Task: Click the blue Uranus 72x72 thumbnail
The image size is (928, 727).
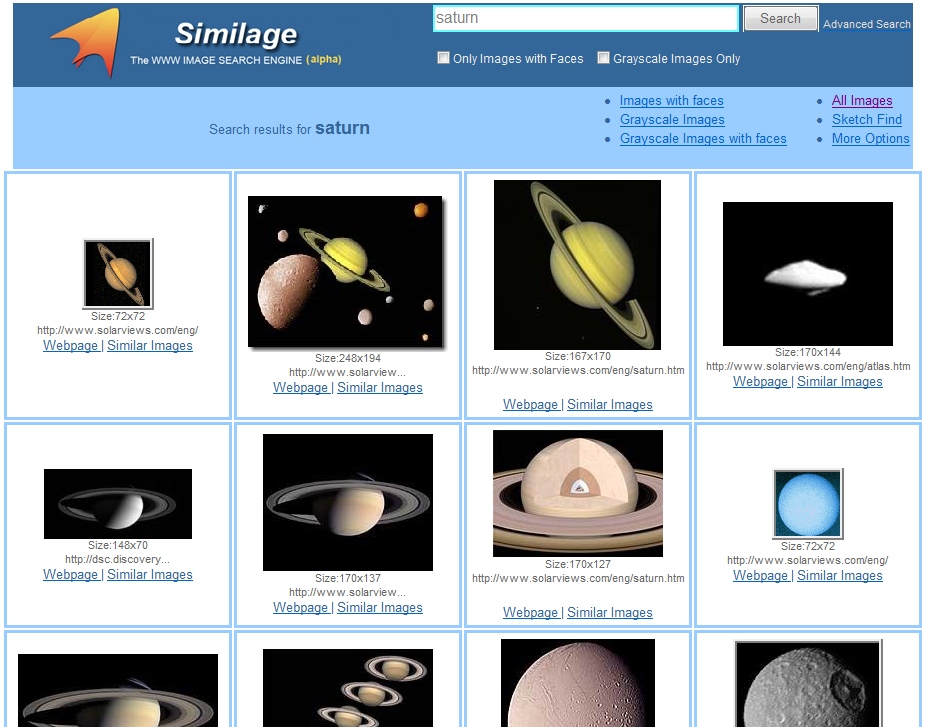Action: (x=807, y=504)
